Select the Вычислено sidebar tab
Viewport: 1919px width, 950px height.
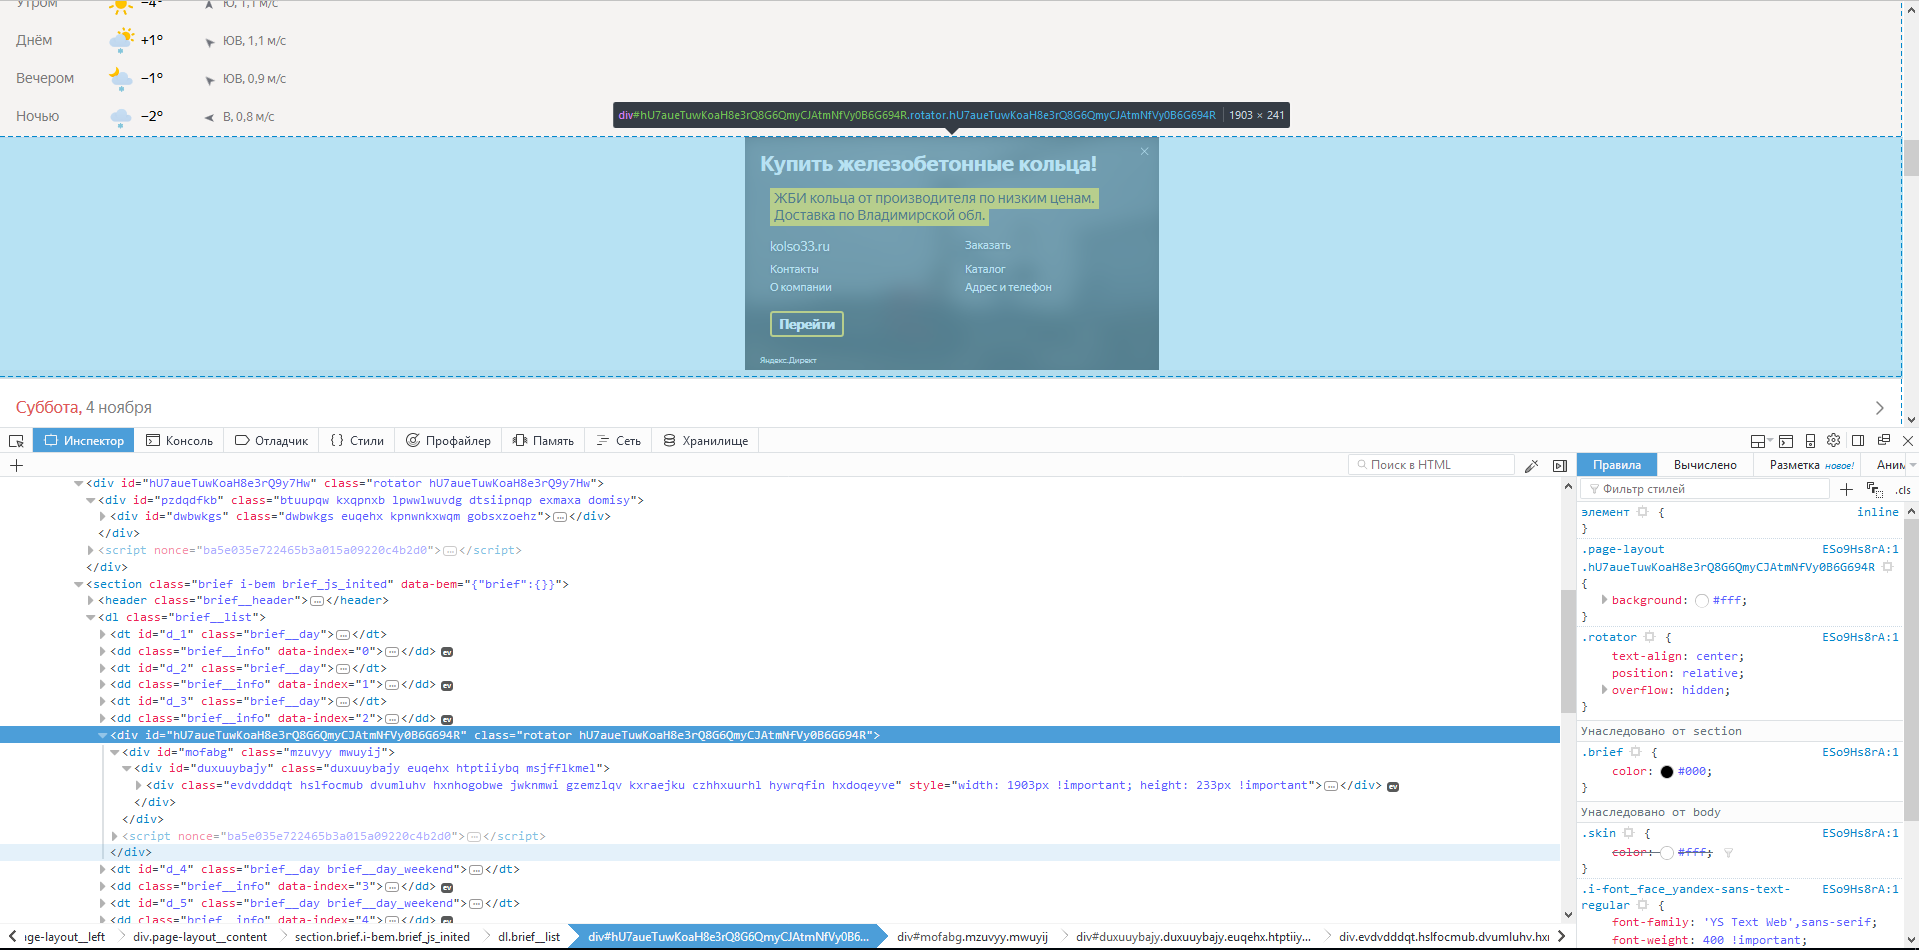1705,465
